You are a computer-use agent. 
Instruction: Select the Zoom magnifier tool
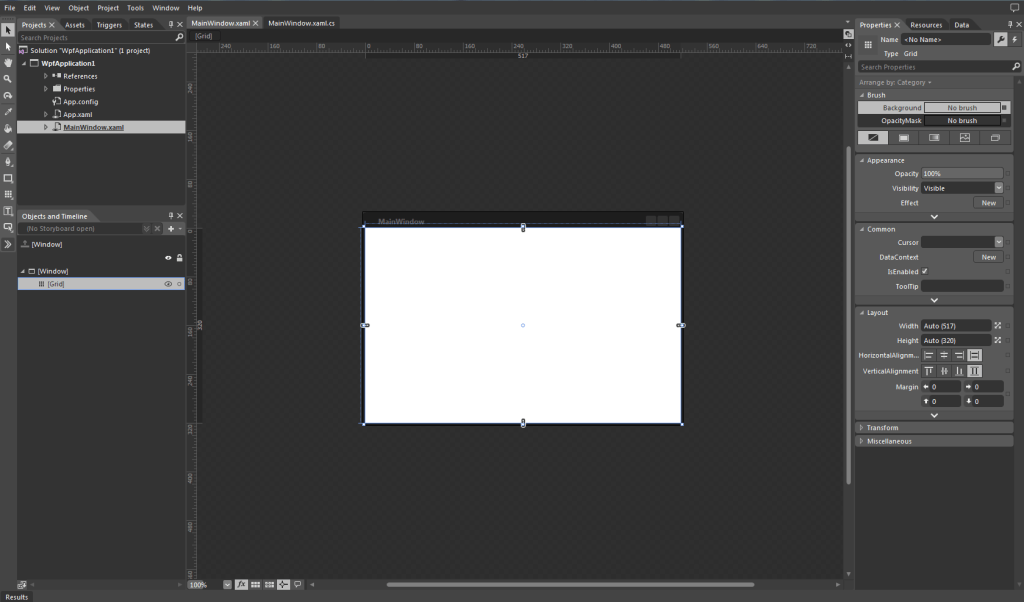click(x=8, y=78)
